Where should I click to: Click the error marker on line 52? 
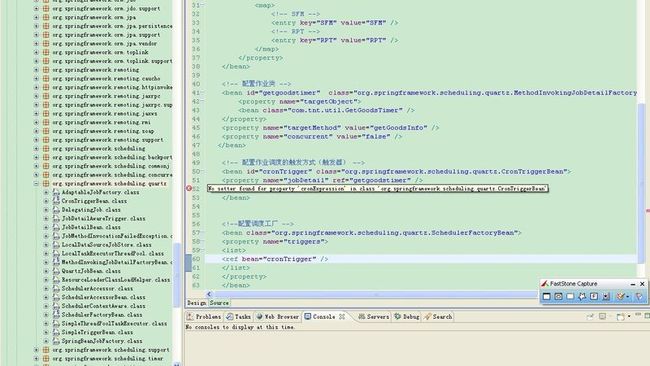tap(189, 189)
